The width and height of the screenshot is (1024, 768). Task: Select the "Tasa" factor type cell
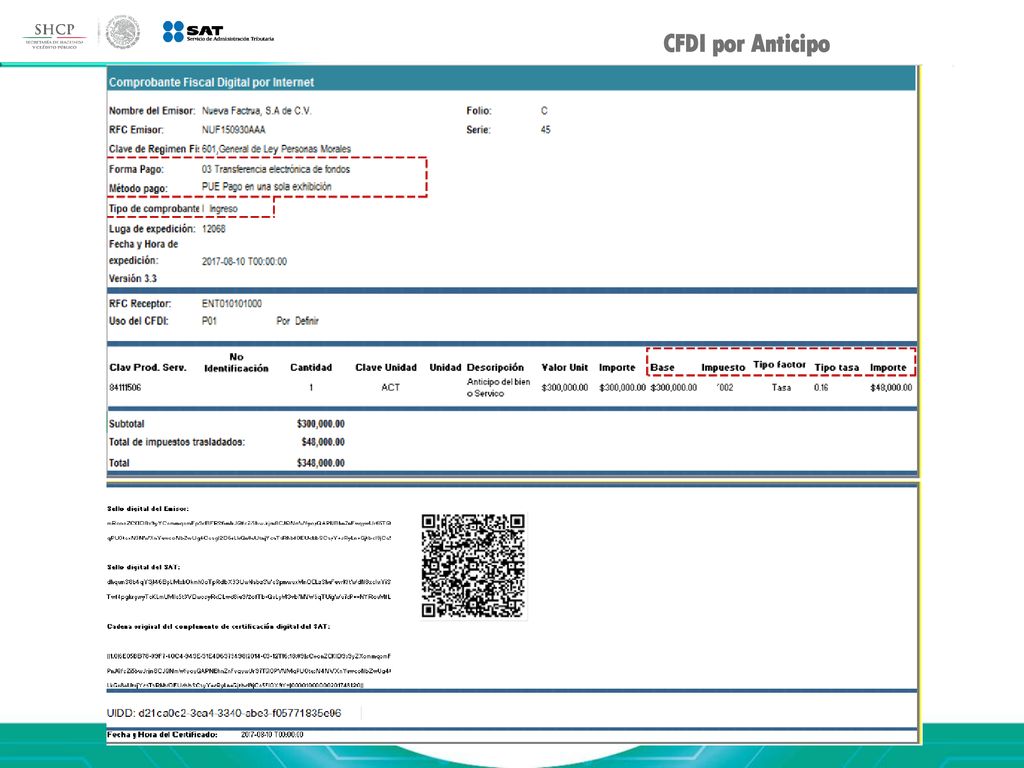coord(781,387)
